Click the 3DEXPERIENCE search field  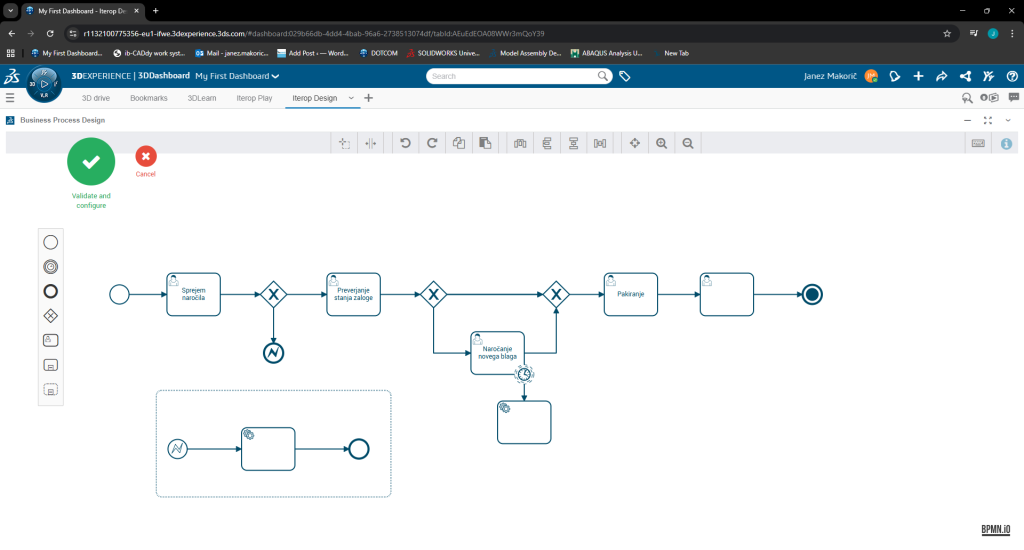point(512,76)
